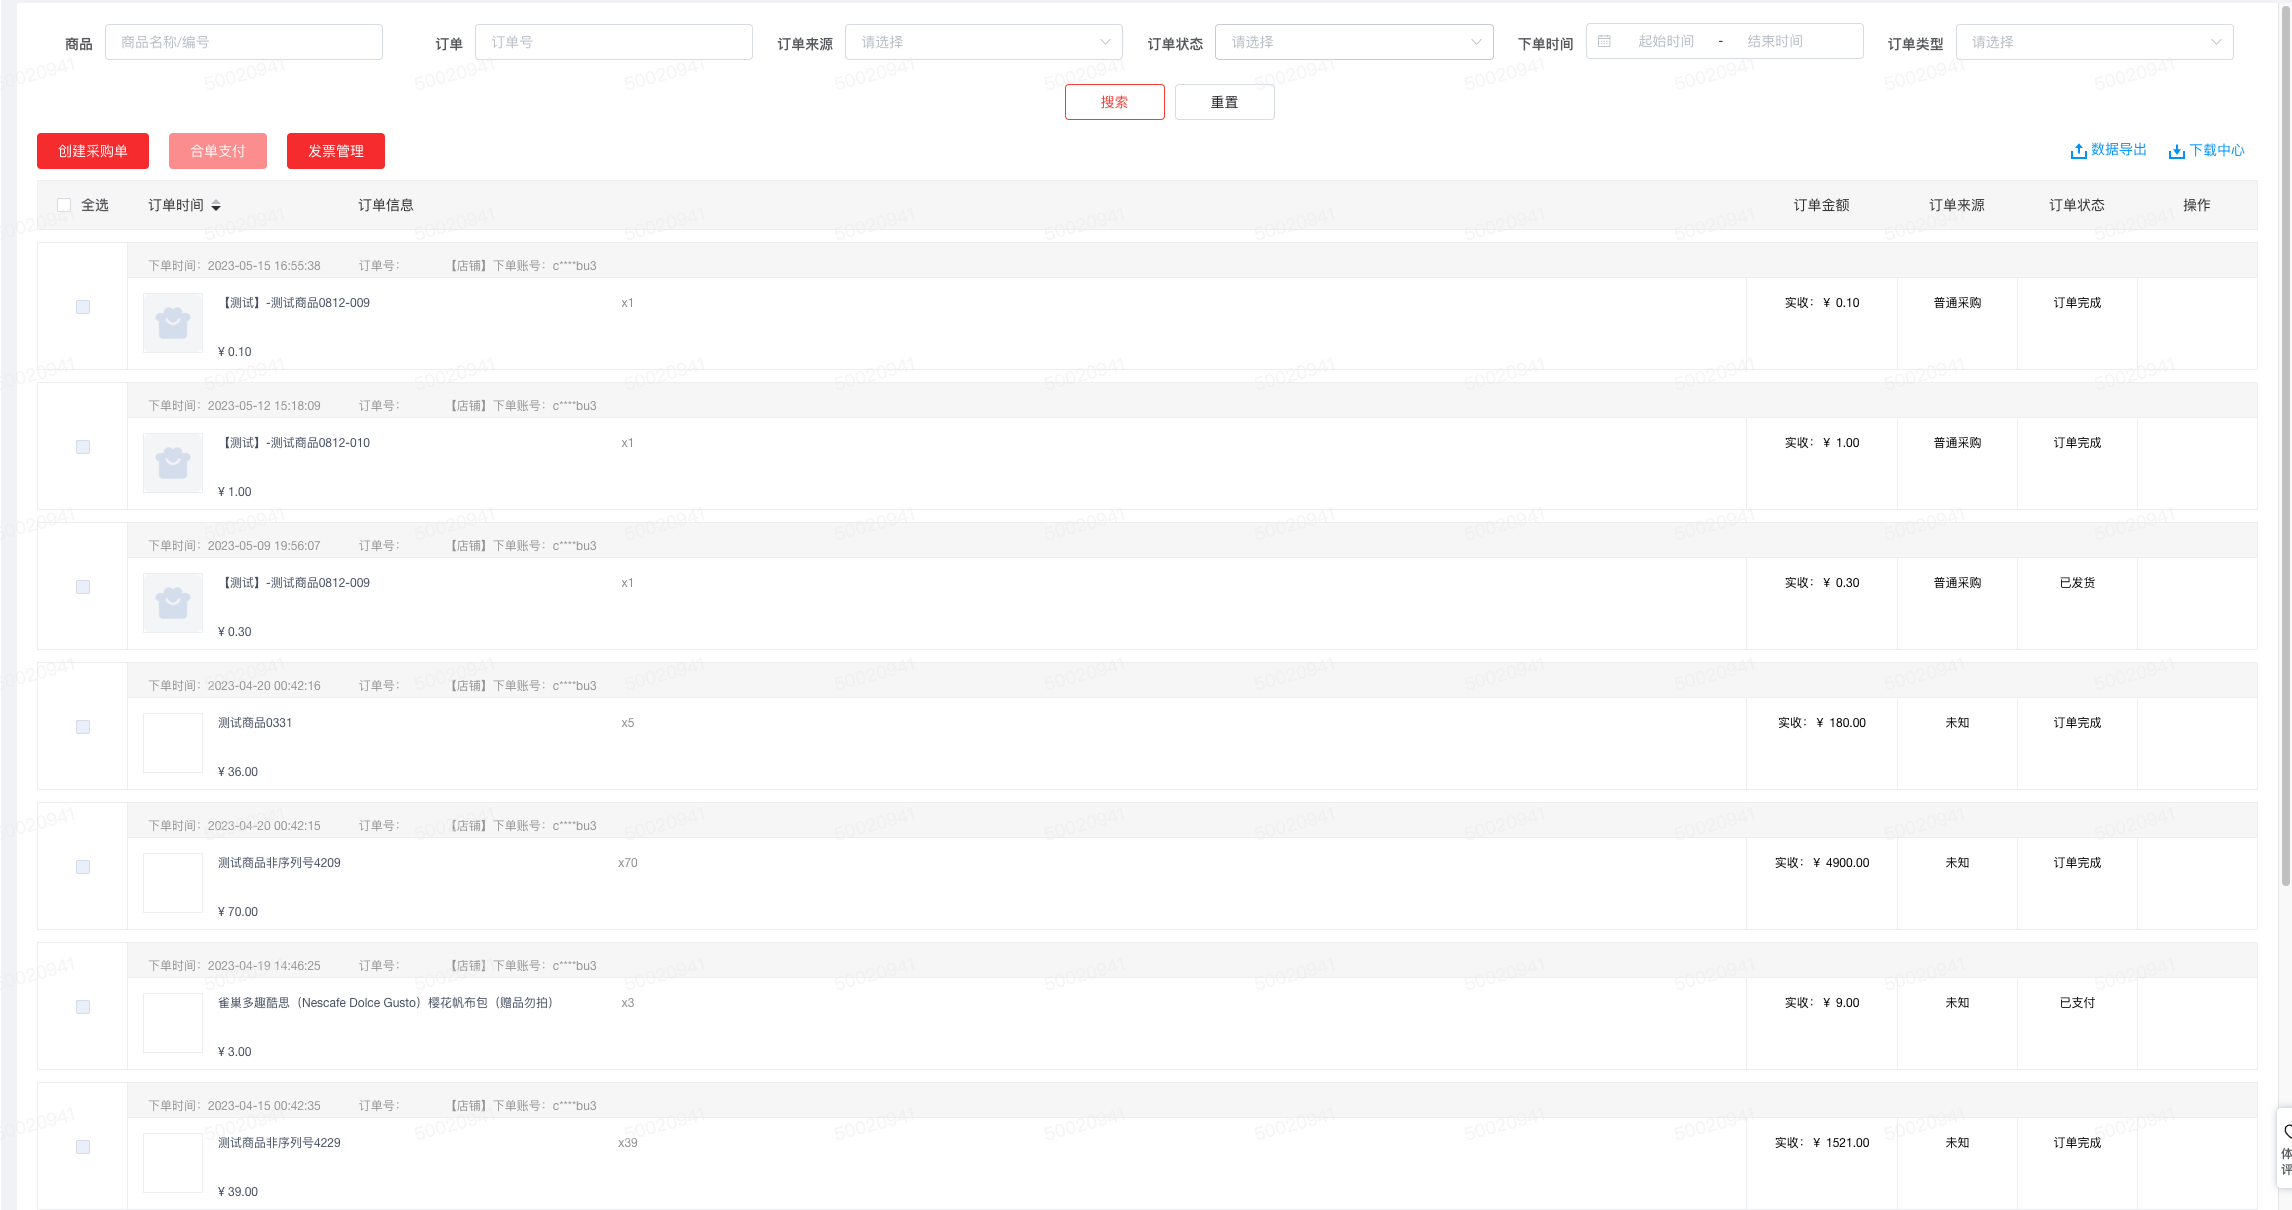Sort by the 订单时间 column header
Image resolution: width=2292 pixels, height=1210 pixels.
[x=176, y=205]
